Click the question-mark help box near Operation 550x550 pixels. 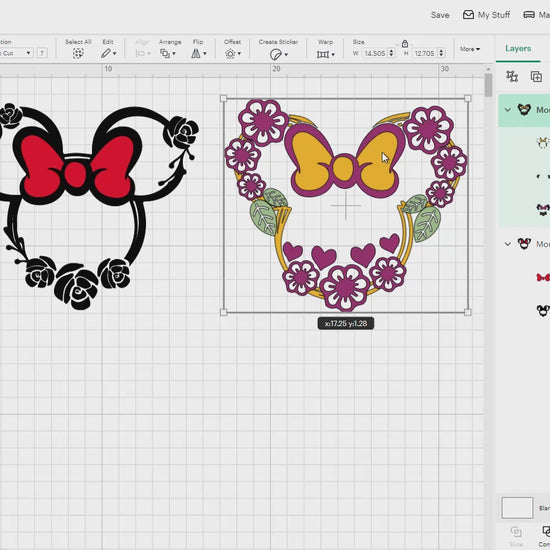[42, 53]
